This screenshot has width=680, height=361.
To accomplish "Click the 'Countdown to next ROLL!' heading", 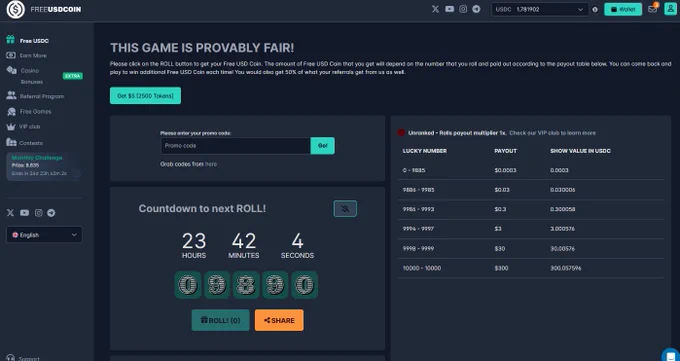I will (202, 208).
